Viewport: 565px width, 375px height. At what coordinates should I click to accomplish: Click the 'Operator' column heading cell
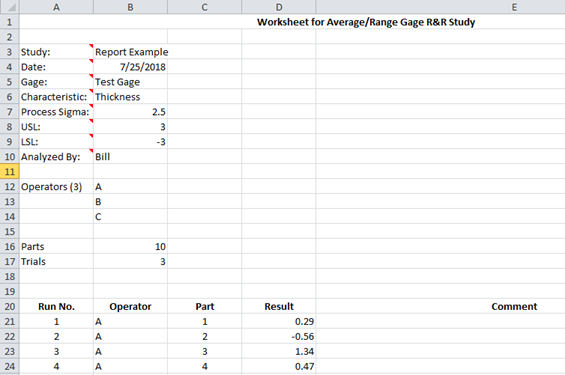tap(130, 307)
